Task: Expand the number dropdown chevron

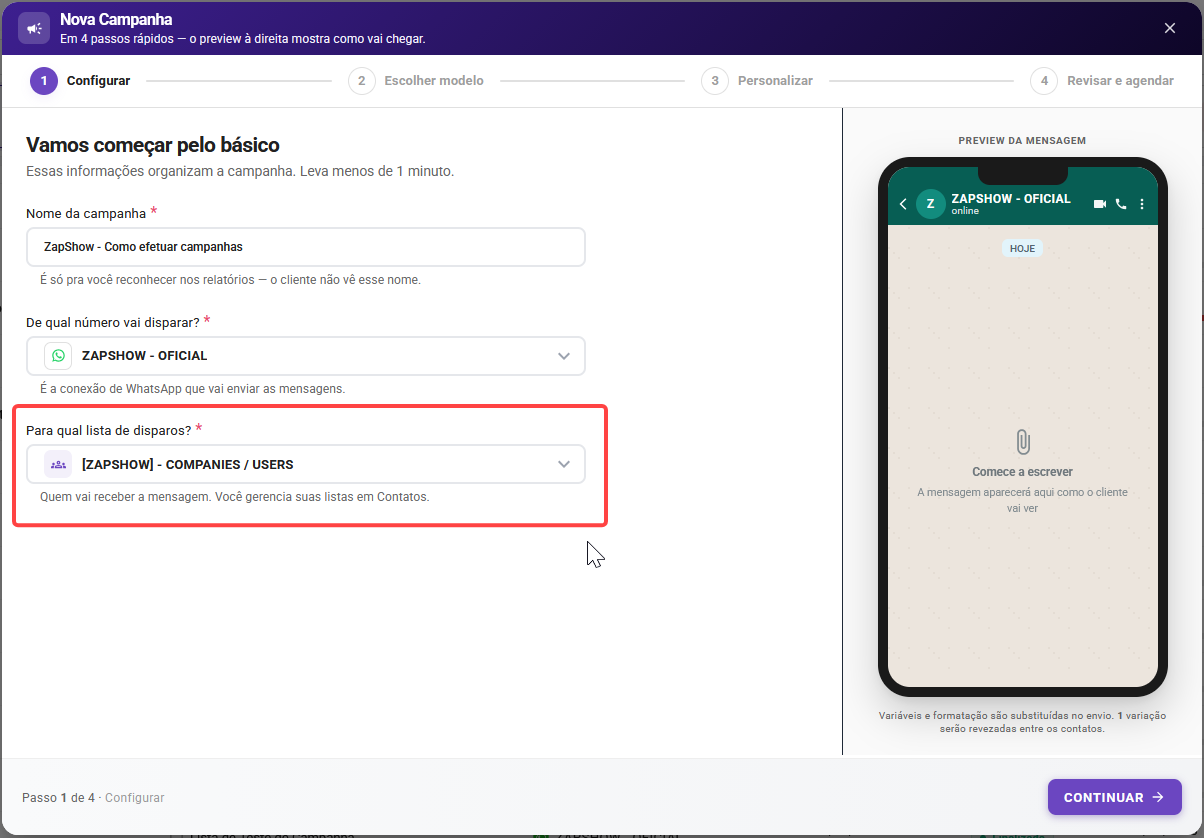Action: click(564, 356)
